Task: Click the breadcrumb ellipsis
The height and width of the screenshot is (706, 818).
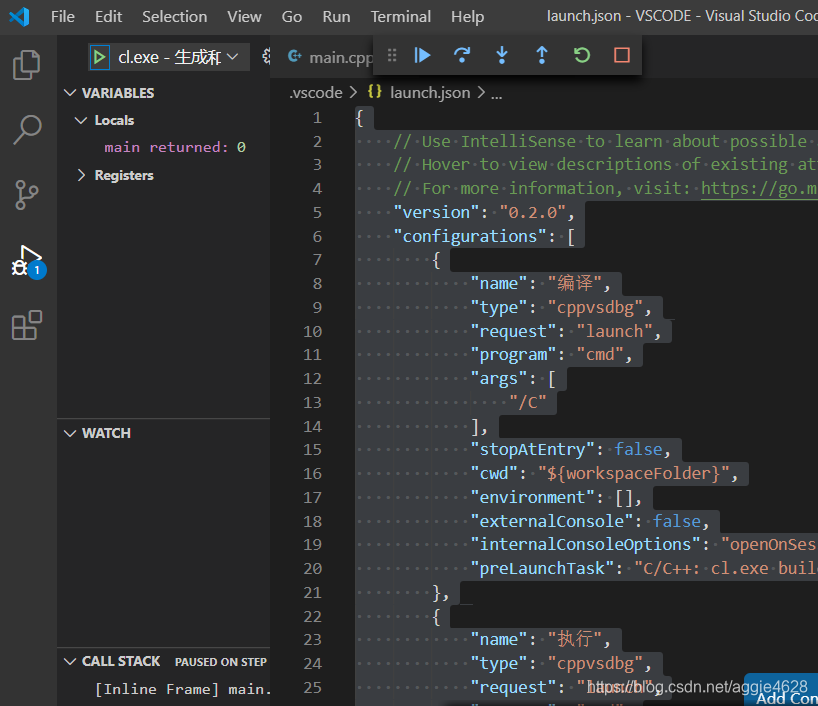Action: pyautogui.click(x=497, y=94)
